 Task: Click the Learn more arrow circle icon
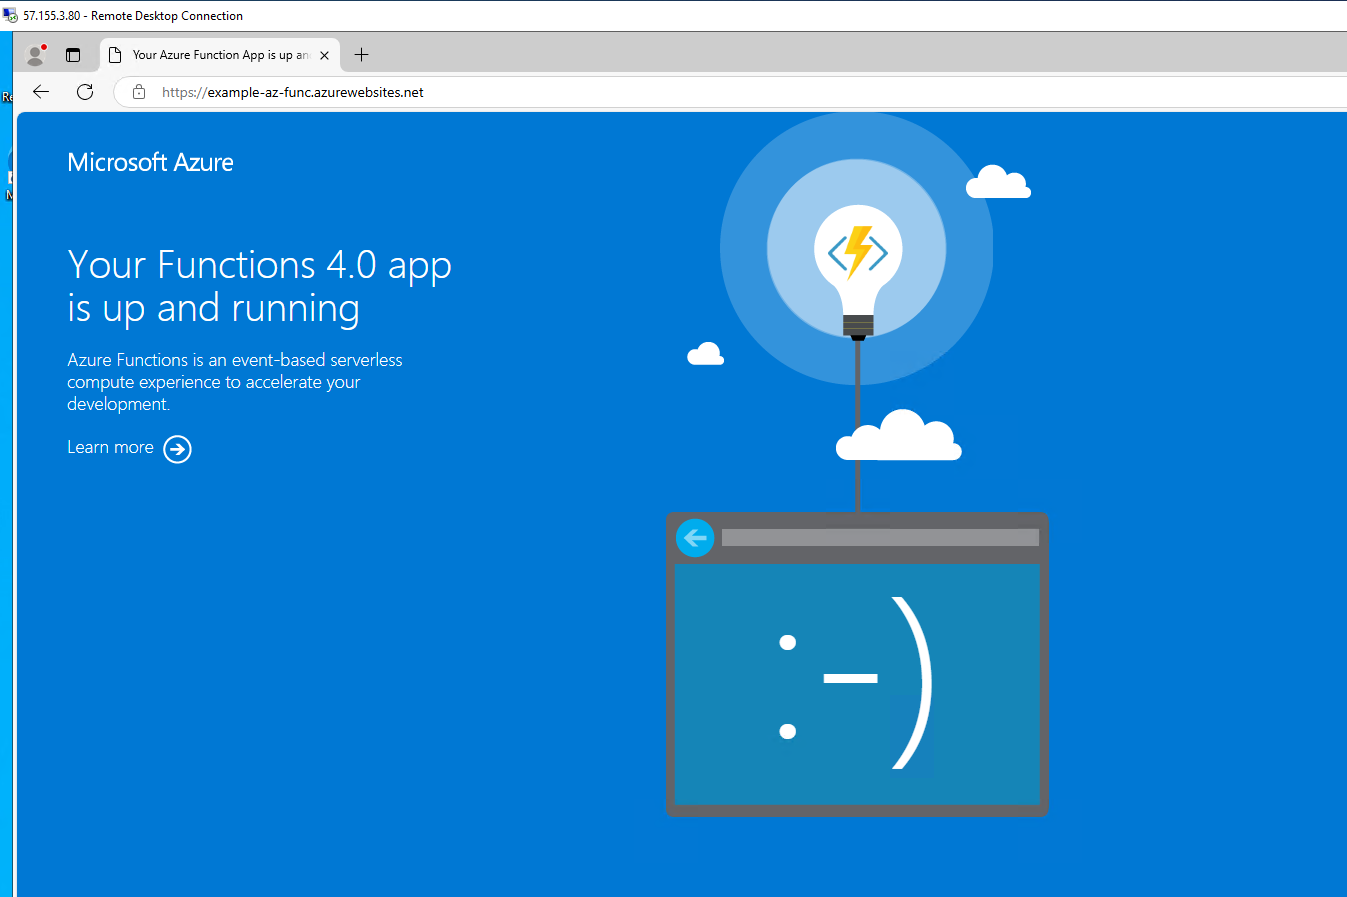pyautogui.click(x=177, y=449)
